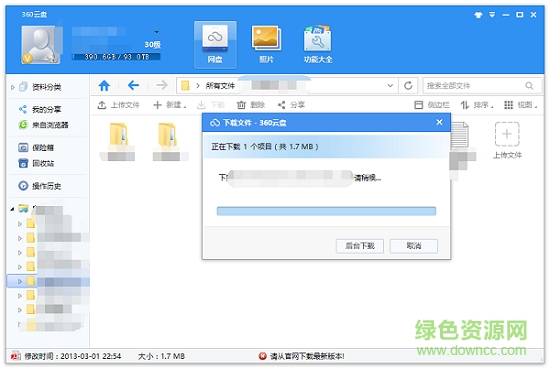Screen dimensions: 550x369
Task: Click 所有文件 in the path bar
Action: tap(220, 86)
